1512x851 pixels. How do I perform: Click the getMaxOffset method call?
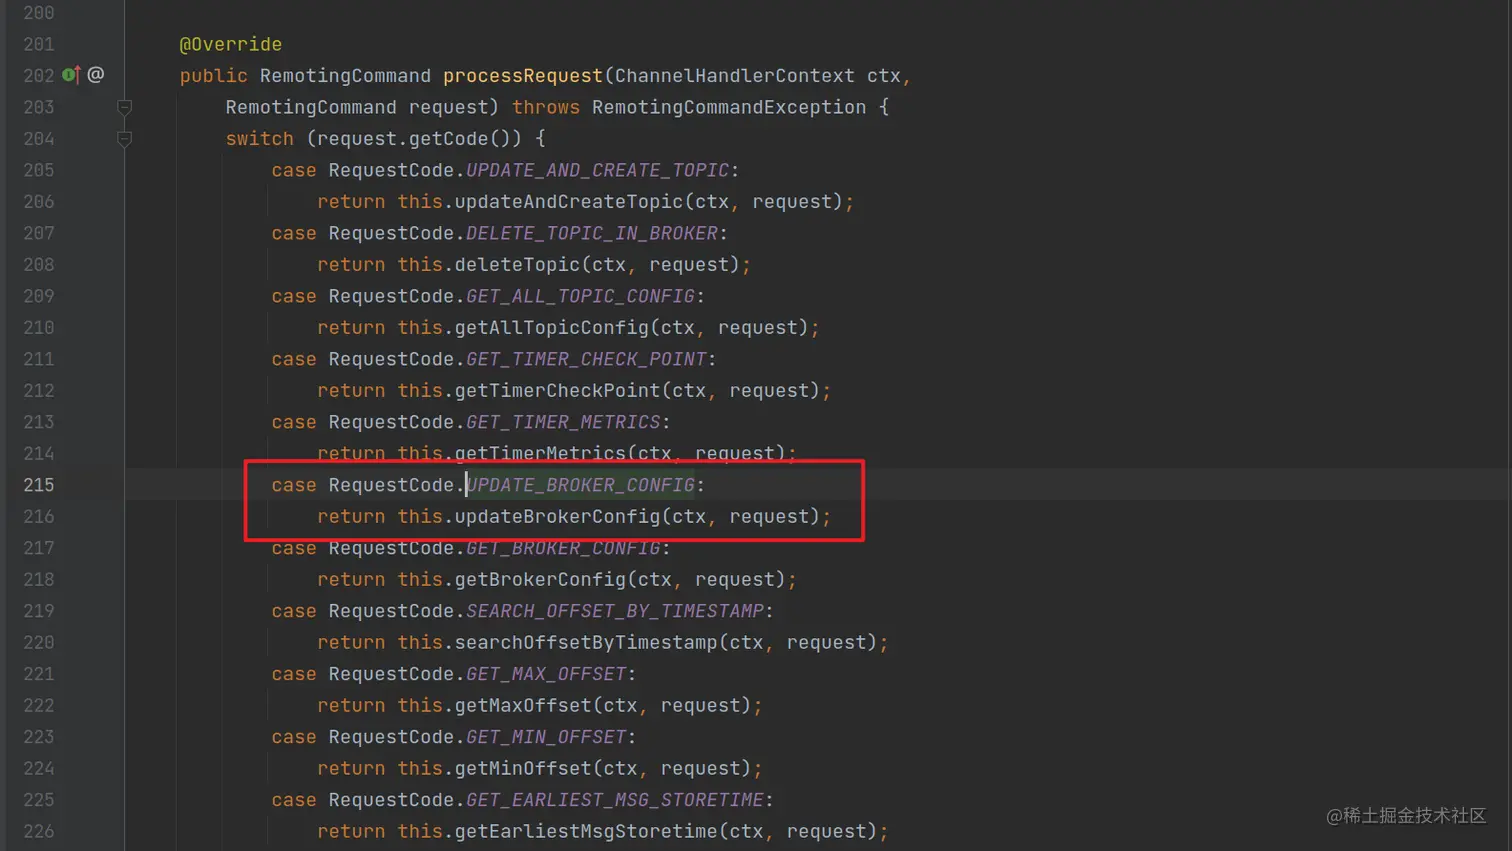523,706
